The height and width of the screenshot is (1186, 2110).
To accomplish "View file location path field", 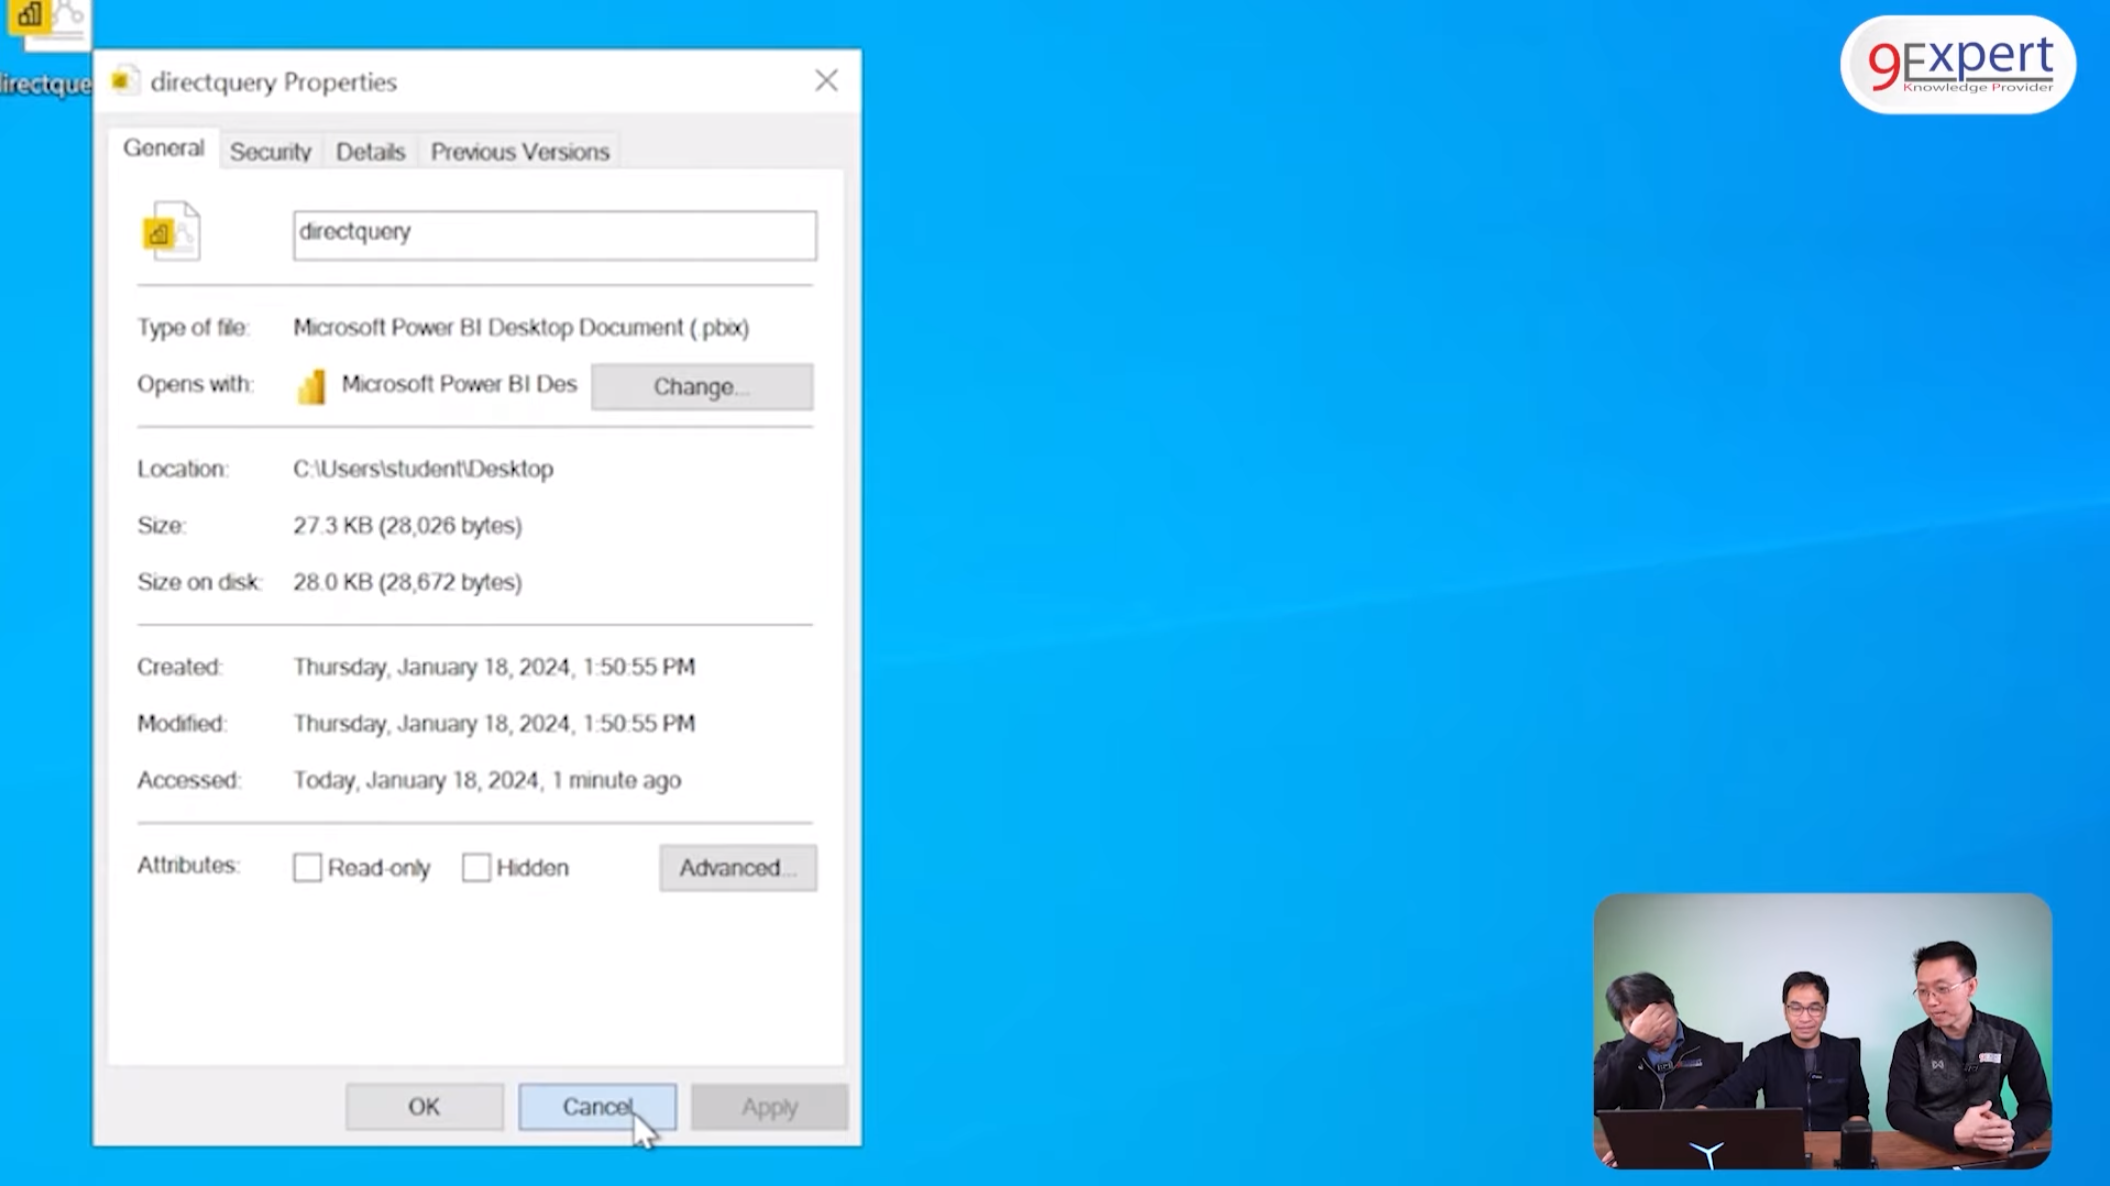I will coord(423,468).
